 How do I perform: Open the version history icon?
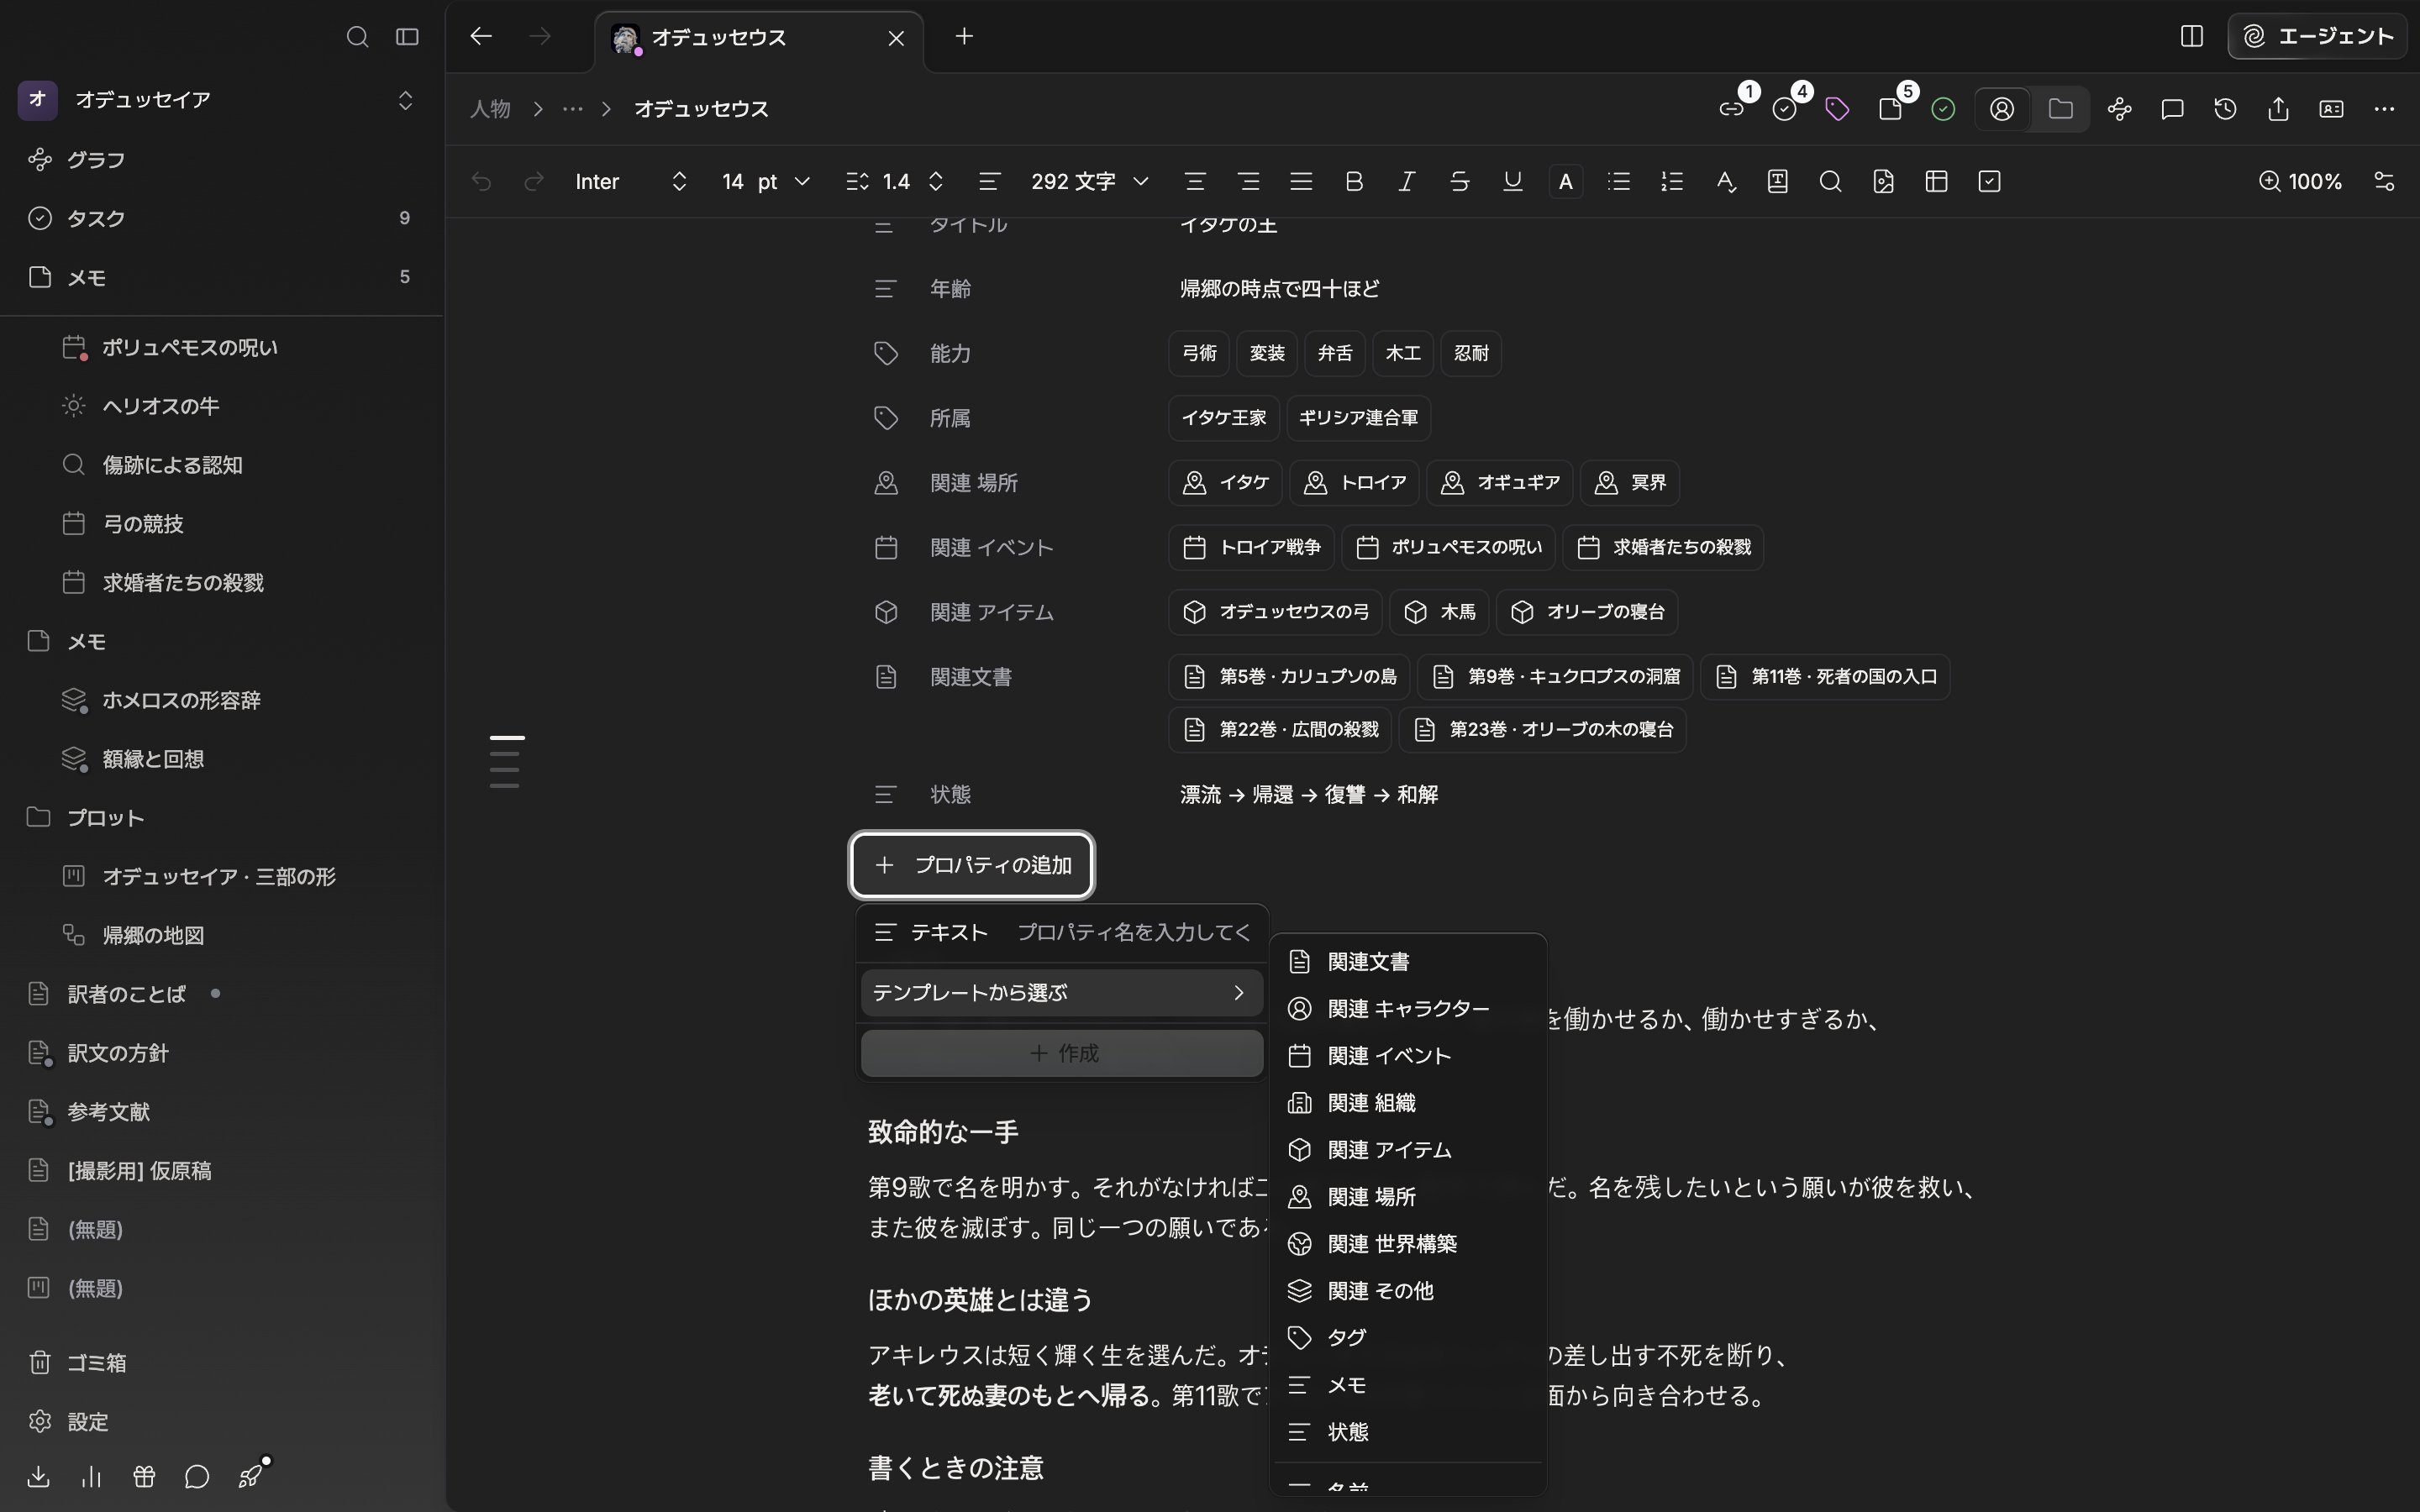(x=2225, y=109)
